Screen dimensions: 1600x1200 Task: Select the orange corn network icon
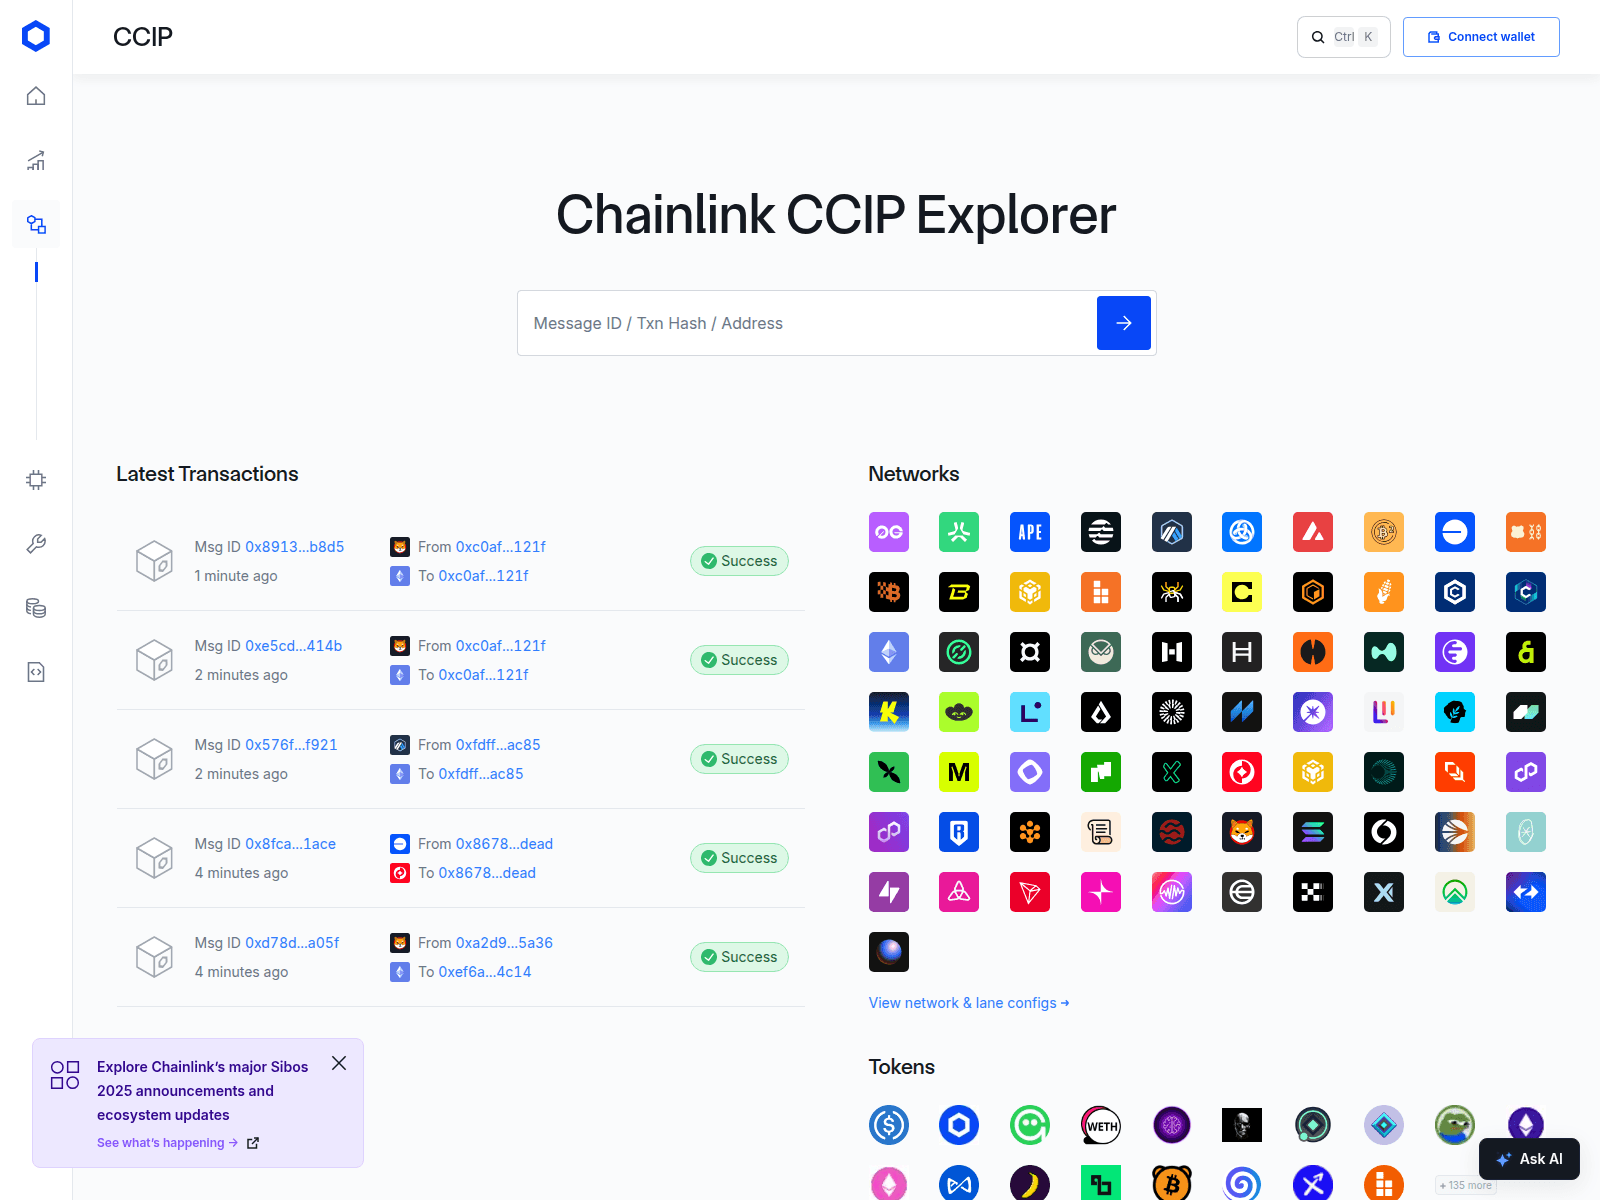click(1384, 592)
